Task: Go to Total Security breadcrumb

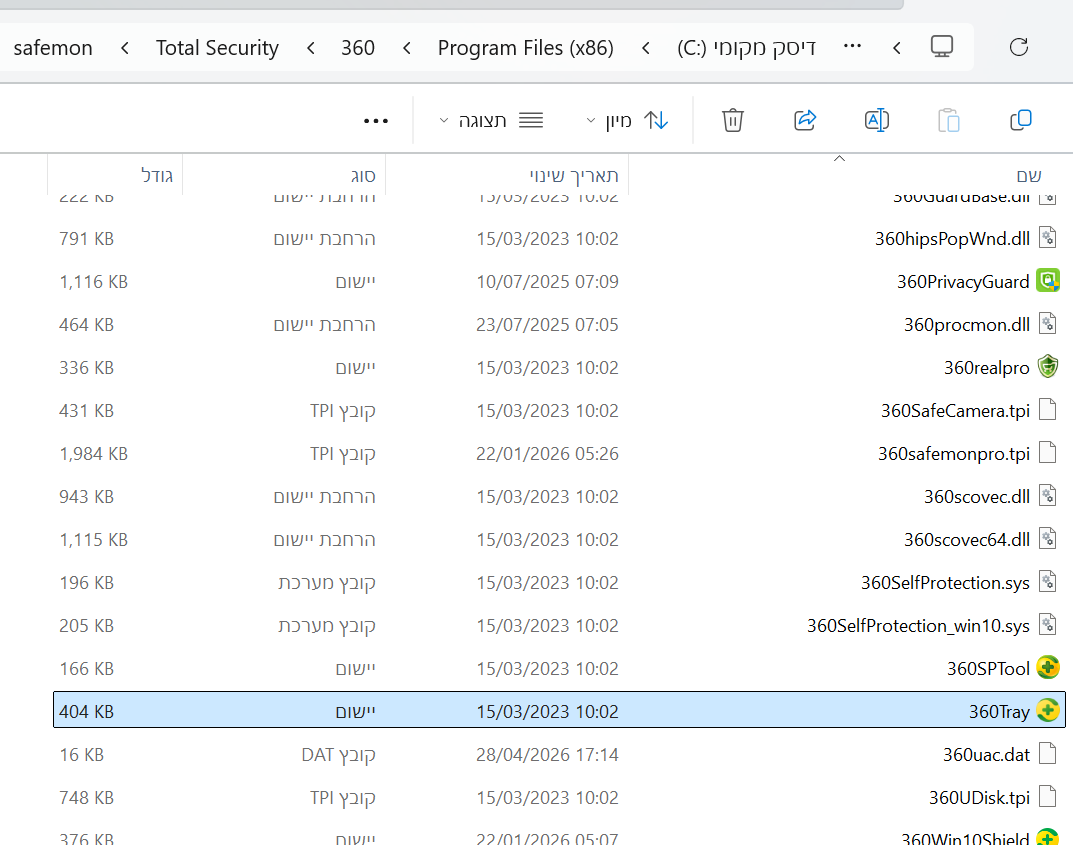Action: coord(217,48)
